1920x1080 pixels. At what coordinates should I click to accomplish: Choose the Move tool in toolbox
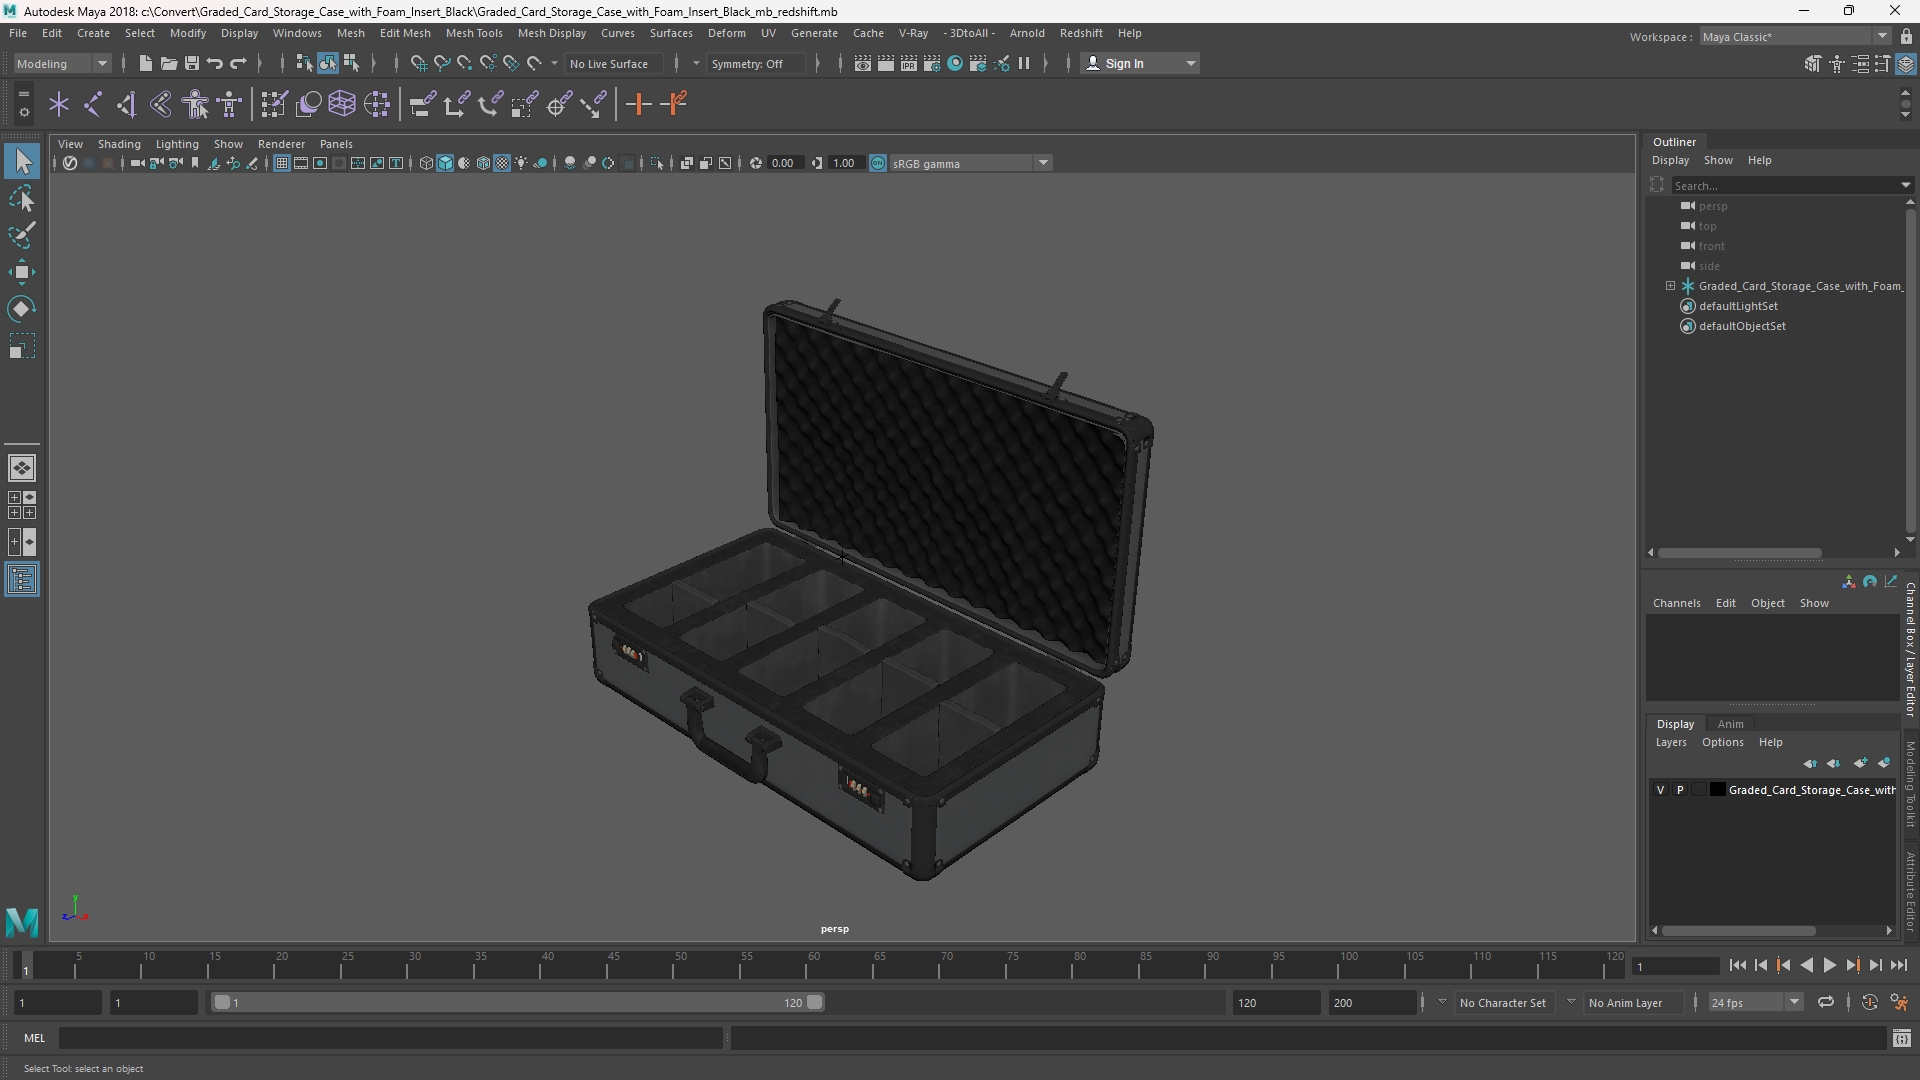point(22,272)
